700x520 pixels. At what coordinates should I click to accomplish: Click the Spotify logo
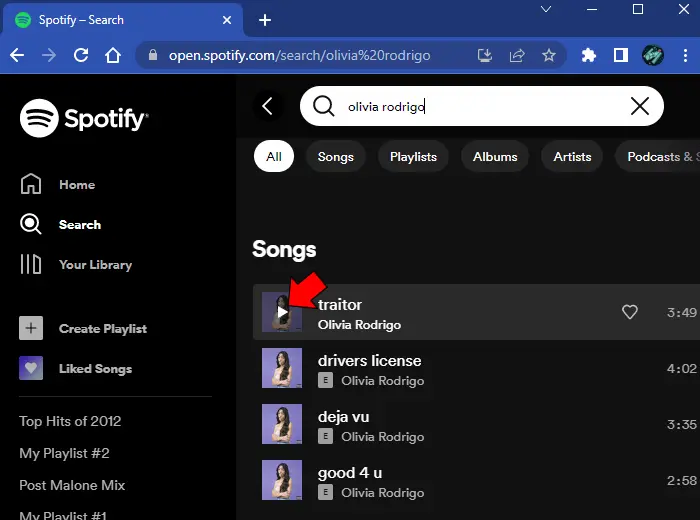(x=84, y=118)
